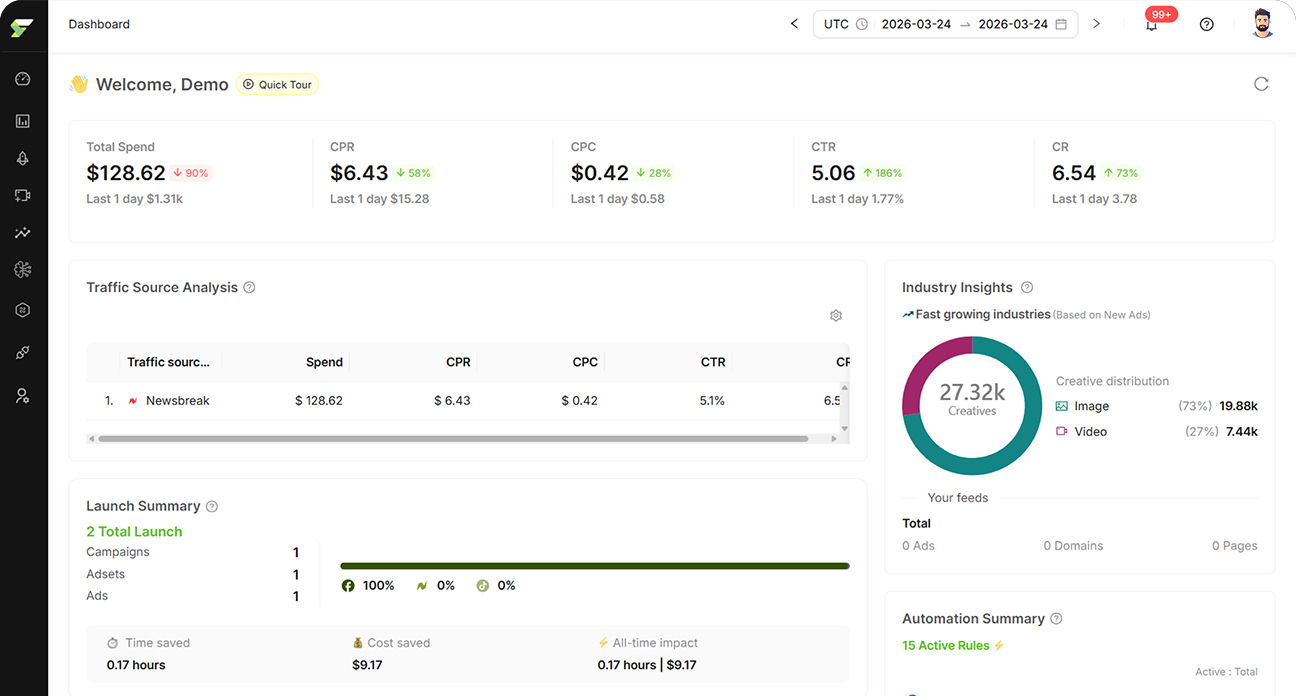Open the rocket launch sidebar icon
The width and height of the screenshot is (1296, 696).
click(23, 158)
